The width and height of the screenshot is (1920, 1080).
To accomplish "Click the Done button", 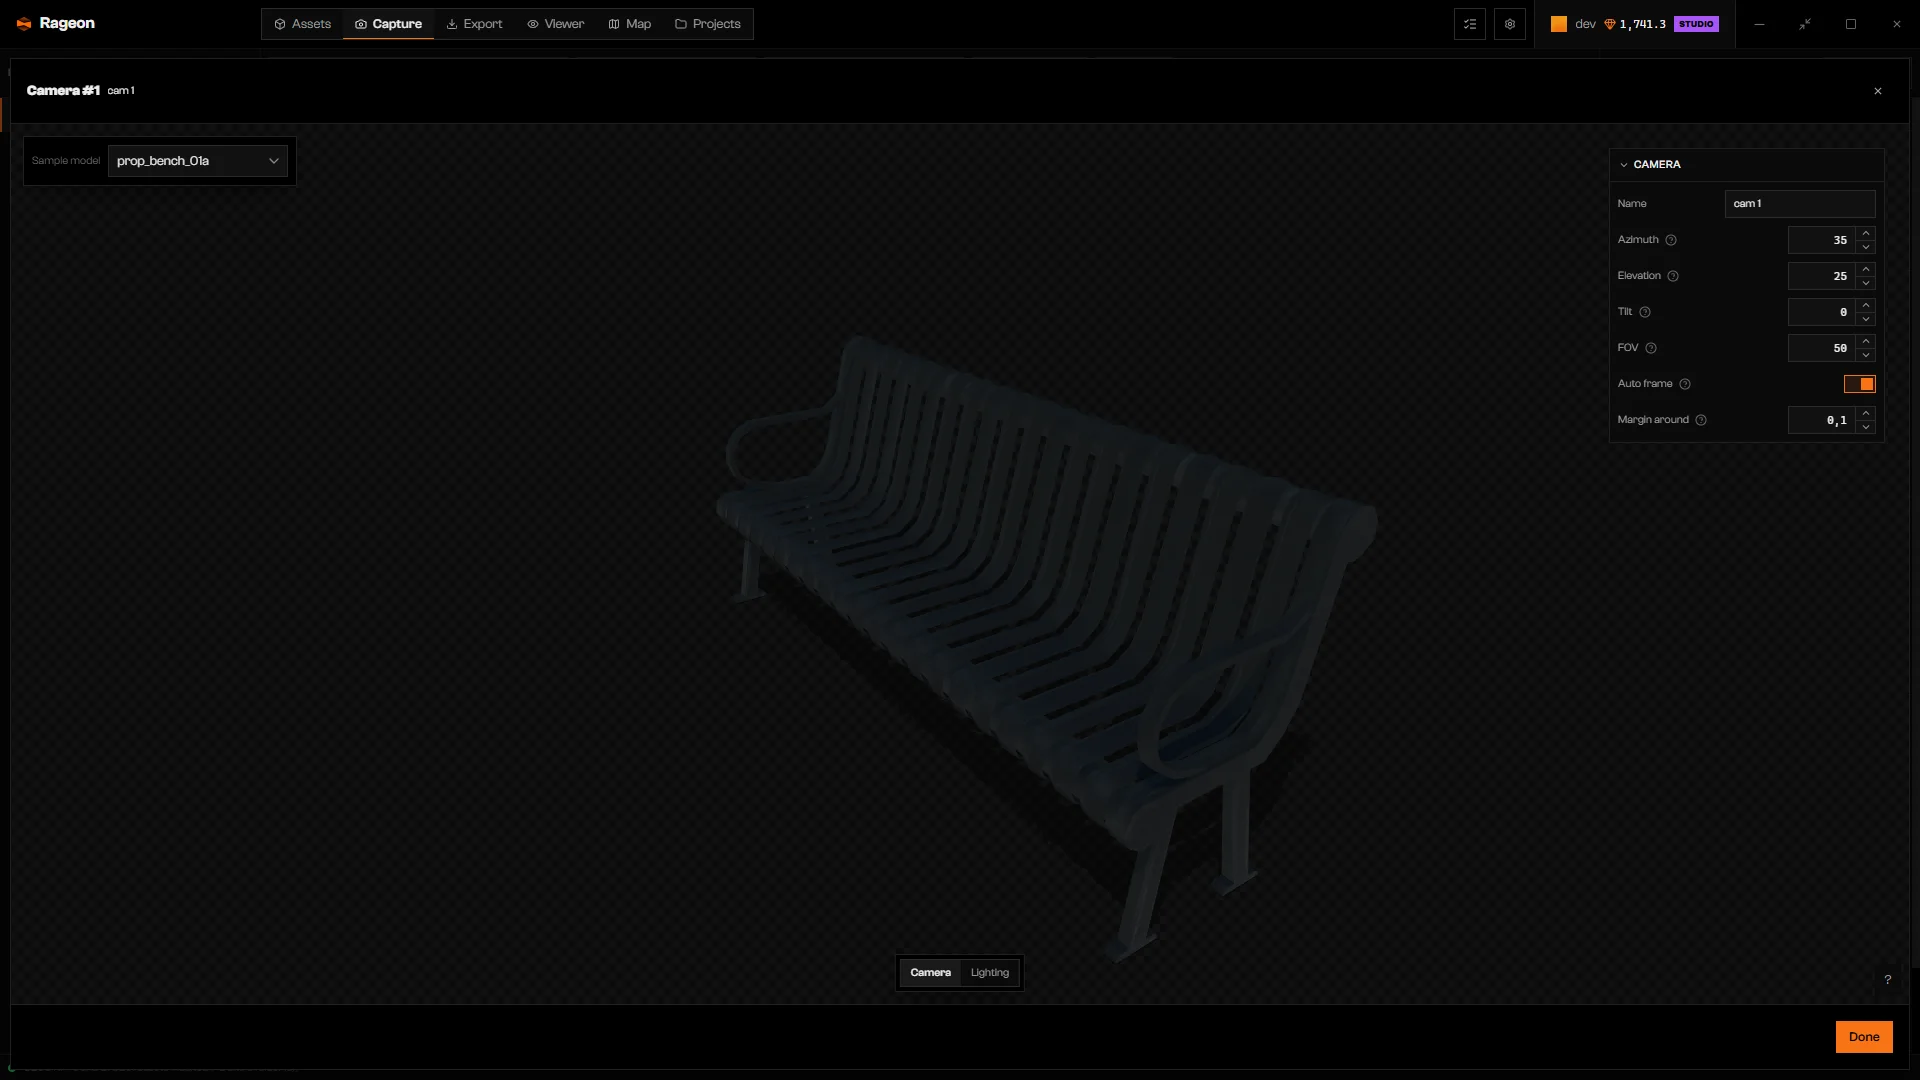I will tap(1864, 1037).
